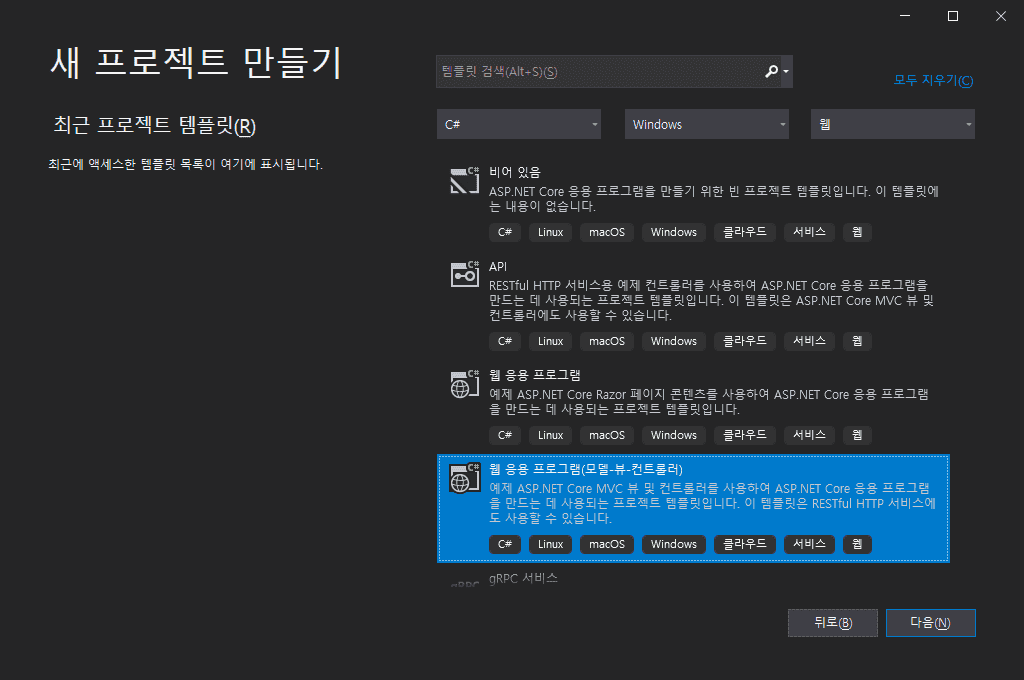The height and width of the screenshot is (680, 1024).
Task: Click the Linux tag in selected MVC template
Action: click(551, 544)
